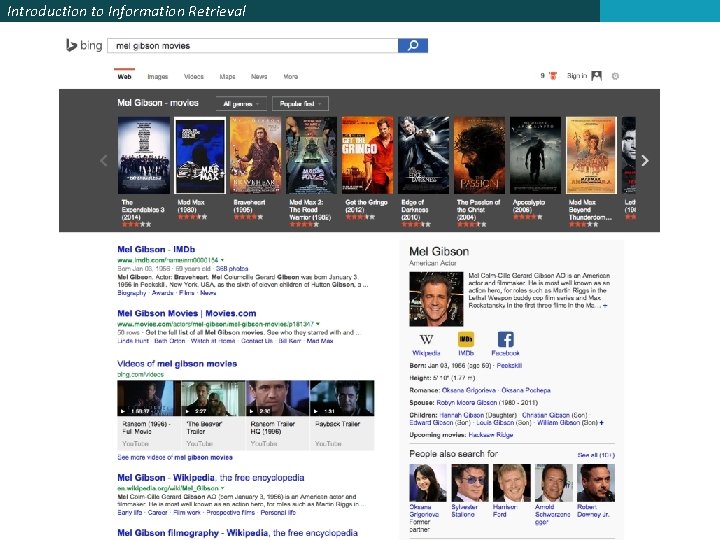Open the More tab
Viewport: 720px width, 540px height.
pyautogui.click(x=291, y=77)
